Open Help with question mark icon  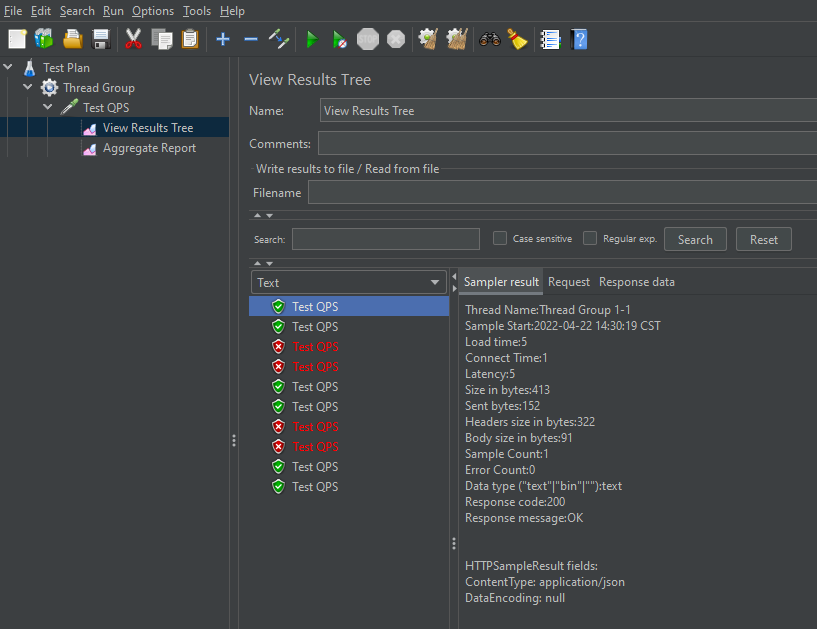(x=579, y=39)
